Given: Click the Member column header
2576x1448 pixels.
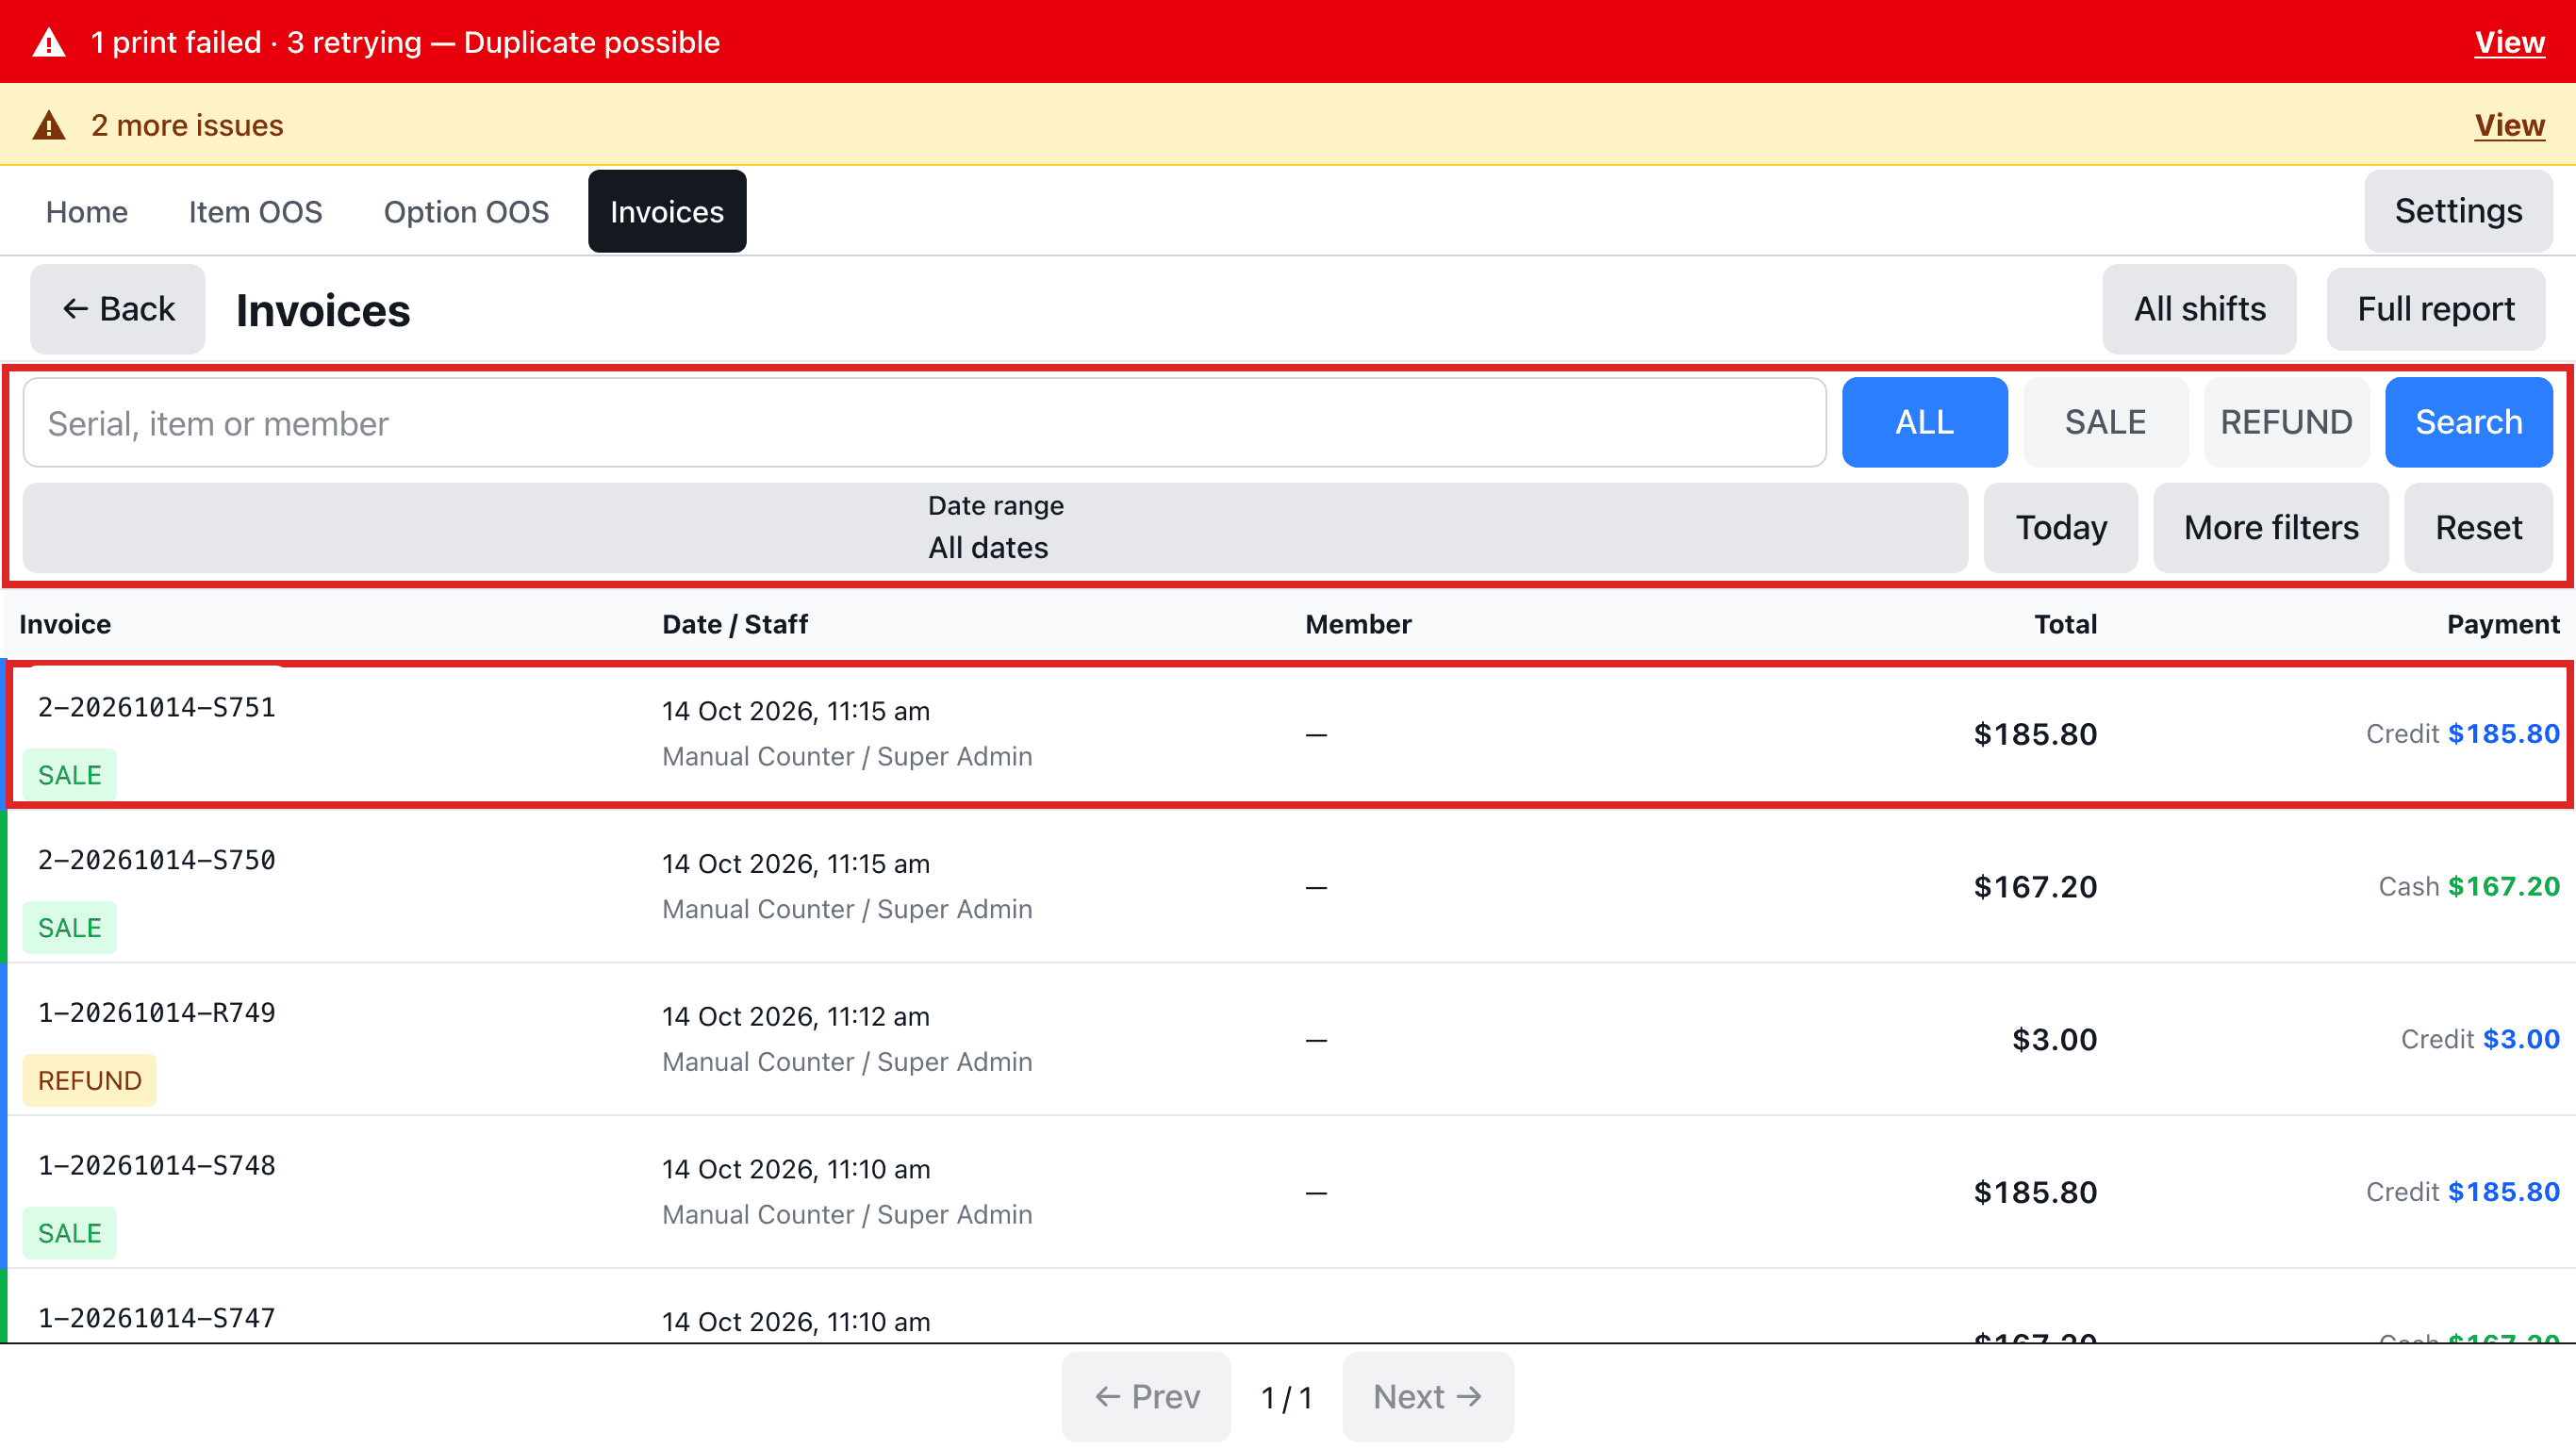Looking at the screenshot, I should [1358, 624].
